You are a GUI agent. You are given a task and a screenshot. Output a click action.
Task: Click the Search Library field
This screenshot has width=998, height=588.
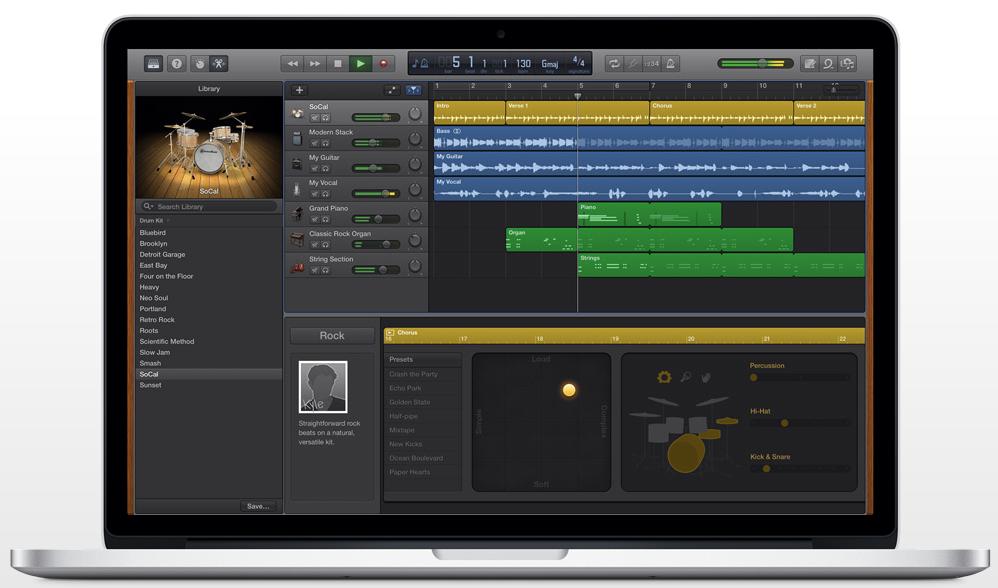coord(209,206)
